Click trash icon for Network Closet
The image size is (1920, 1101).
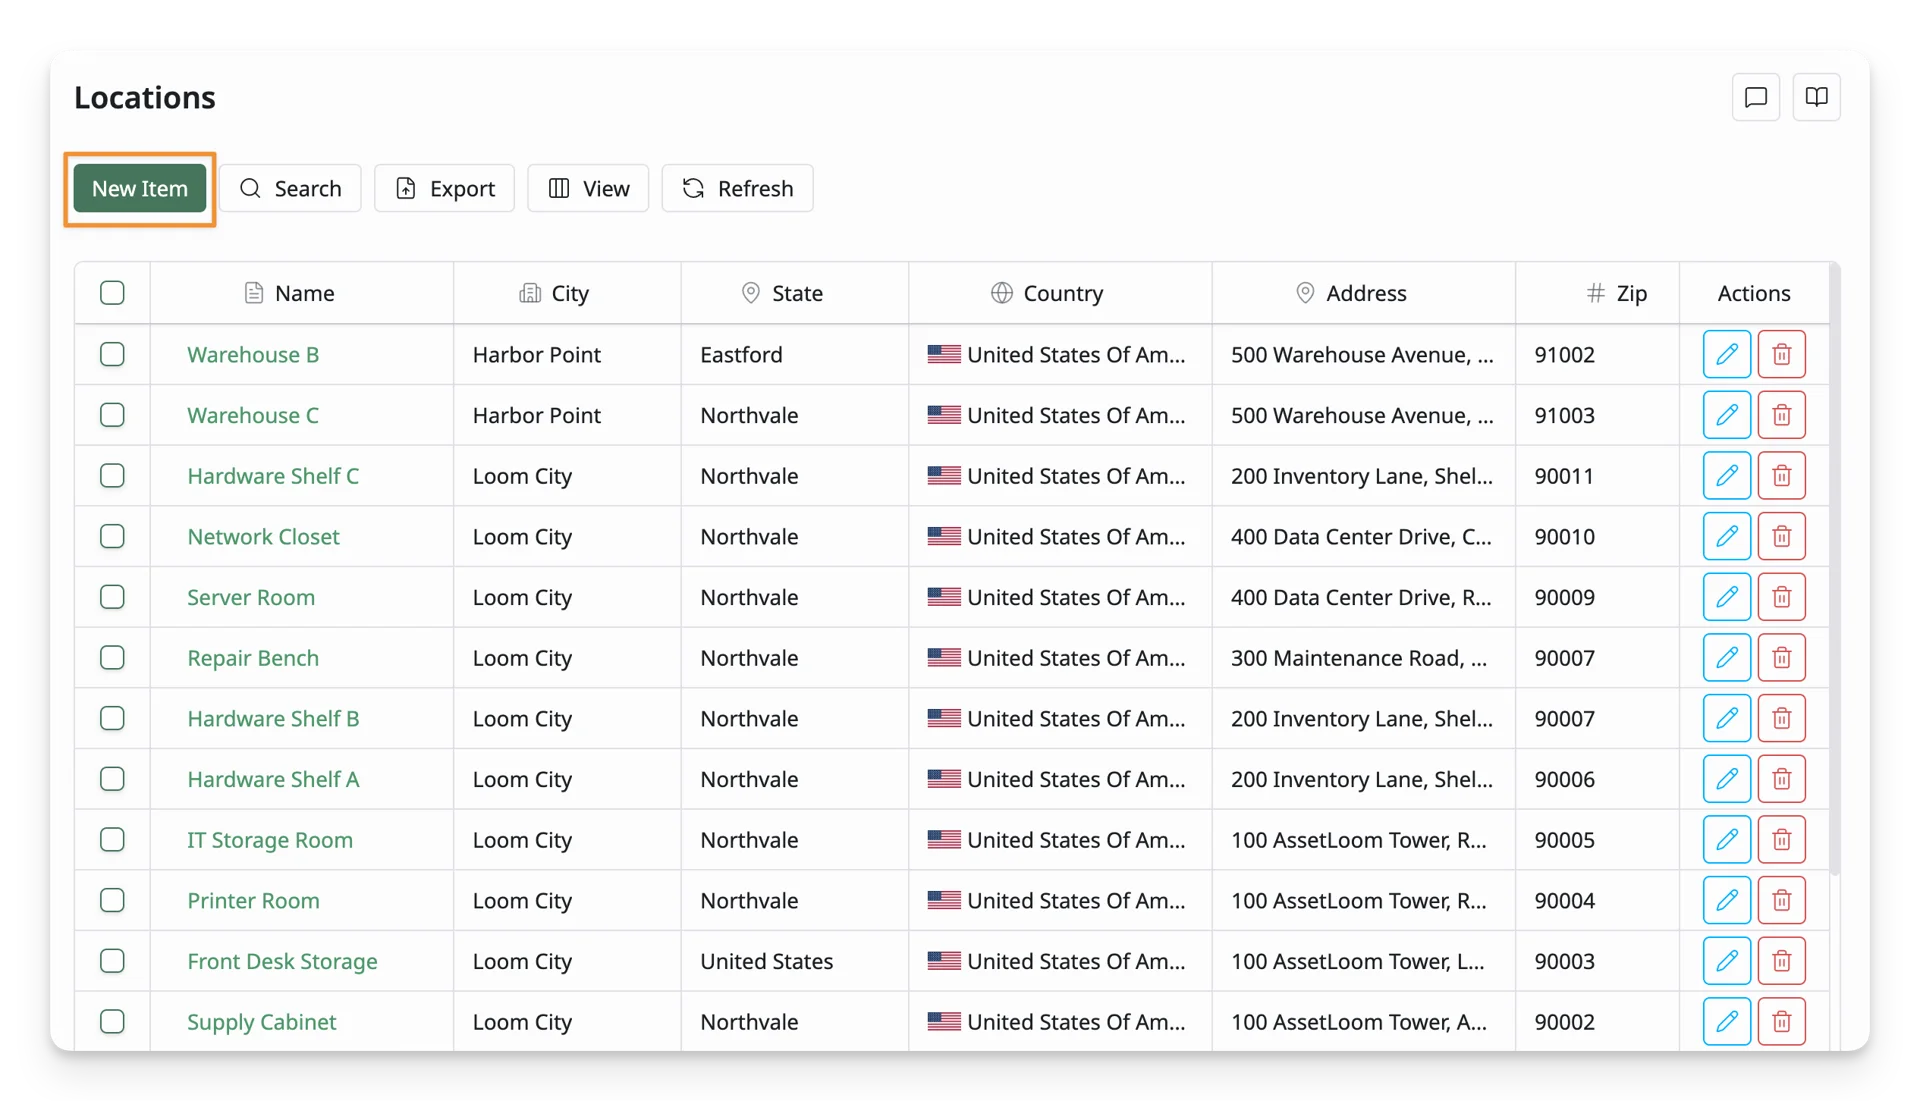[1781, 536]
